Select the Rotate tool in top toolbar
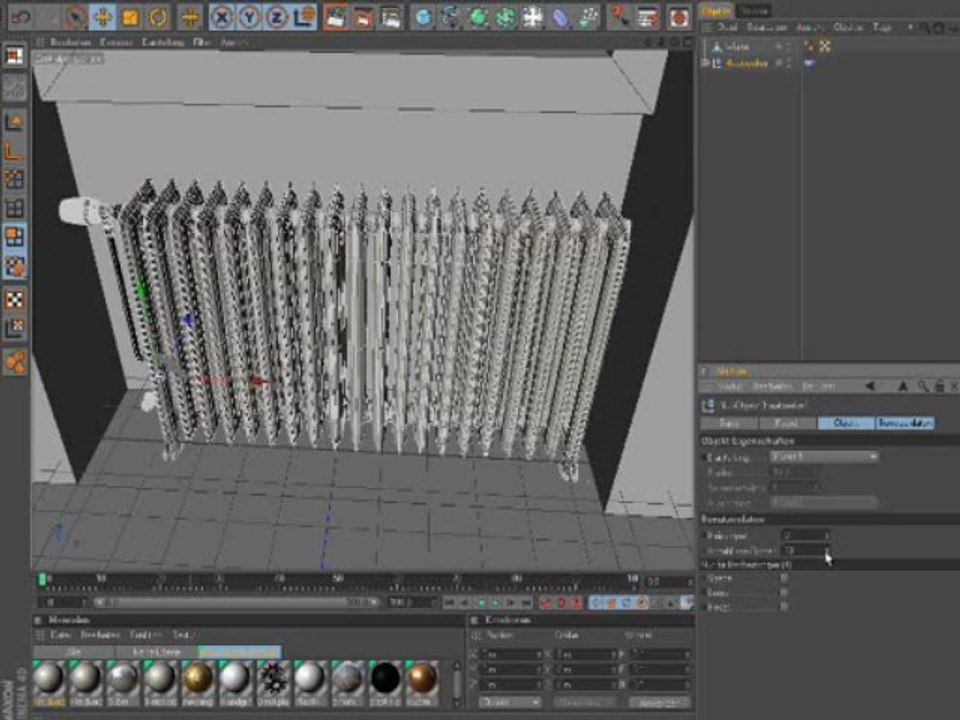Screen dimensions: 960x720 tap(158, 17)
